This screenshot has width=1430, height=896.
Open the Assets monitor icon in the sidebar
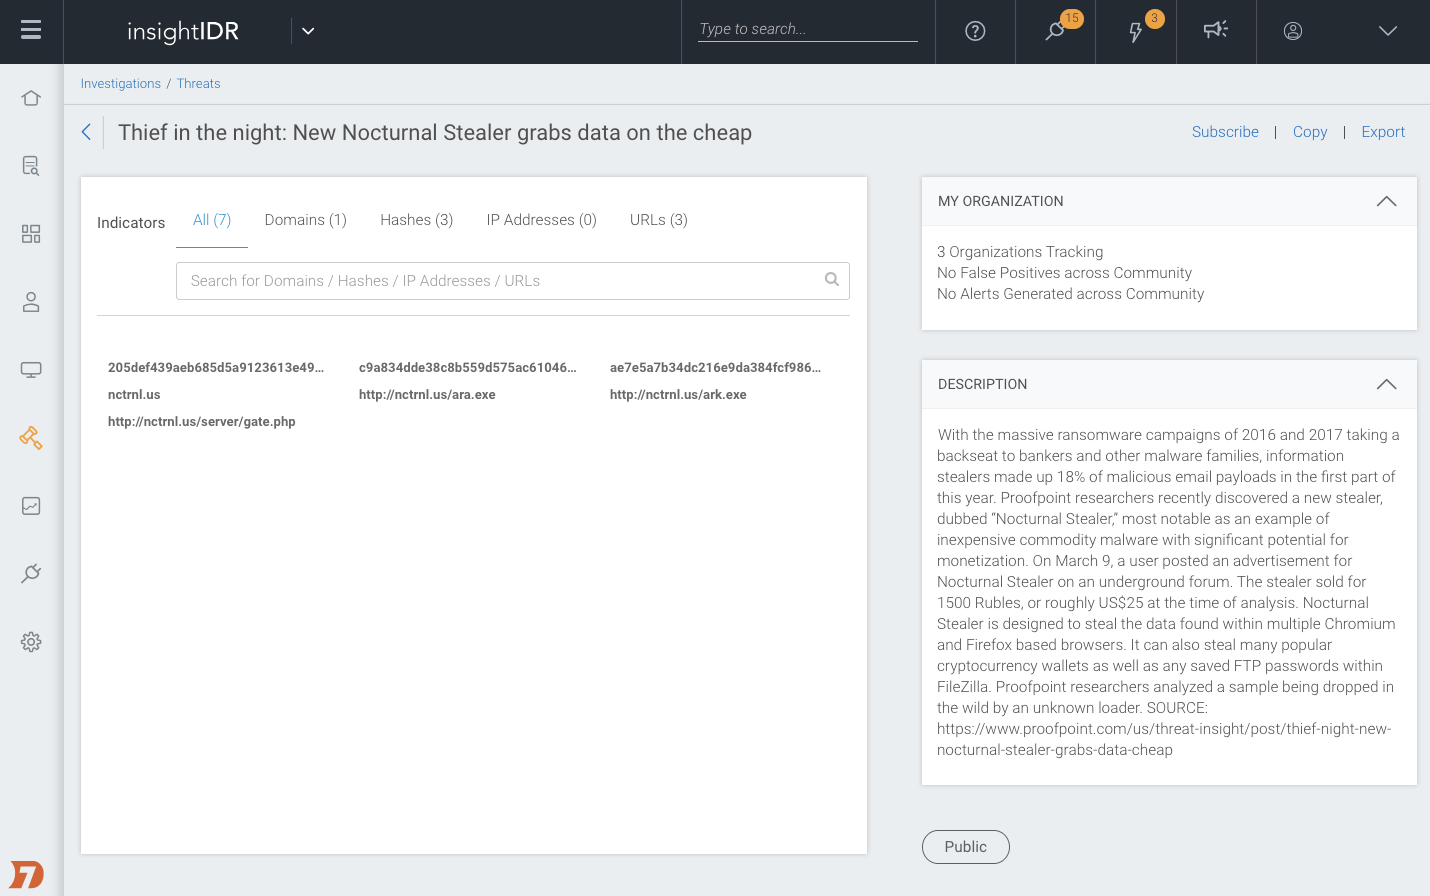click(x=31, y=370)
